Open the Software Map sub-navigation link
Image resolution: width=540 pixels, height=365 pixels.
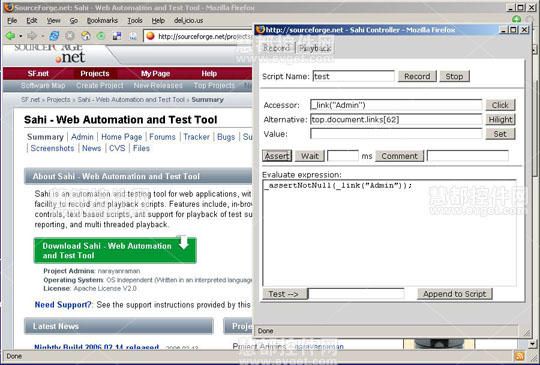43,86
